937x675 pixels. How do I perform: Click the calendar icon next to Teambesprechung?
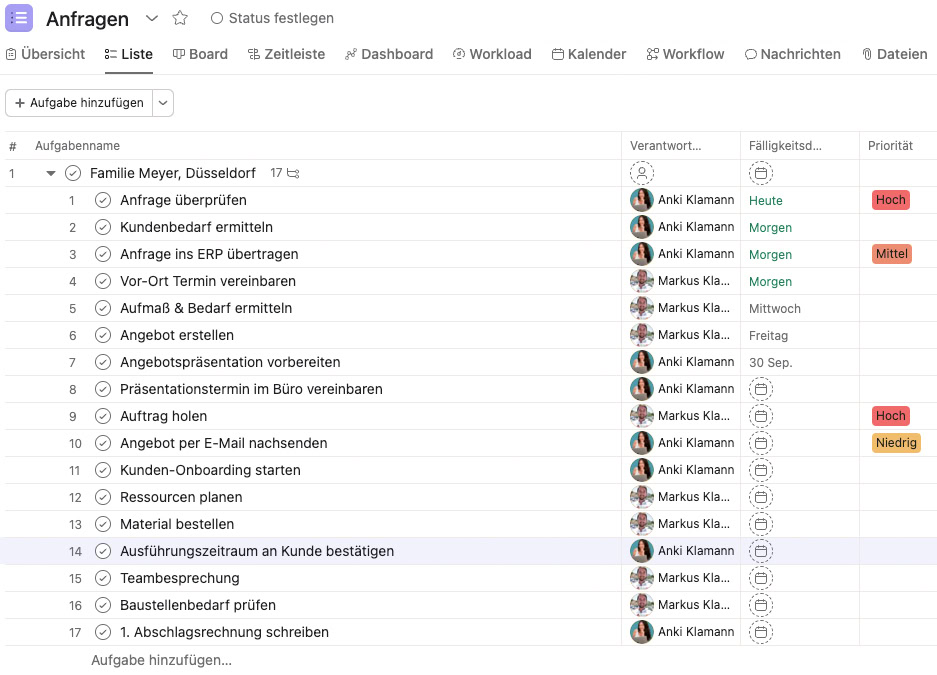pos(761,578)
